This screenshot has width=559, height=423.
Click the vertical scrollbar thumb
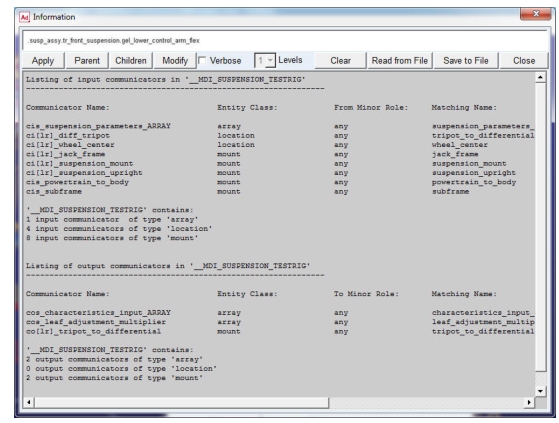pyautogui.click(x=540, y=227)
